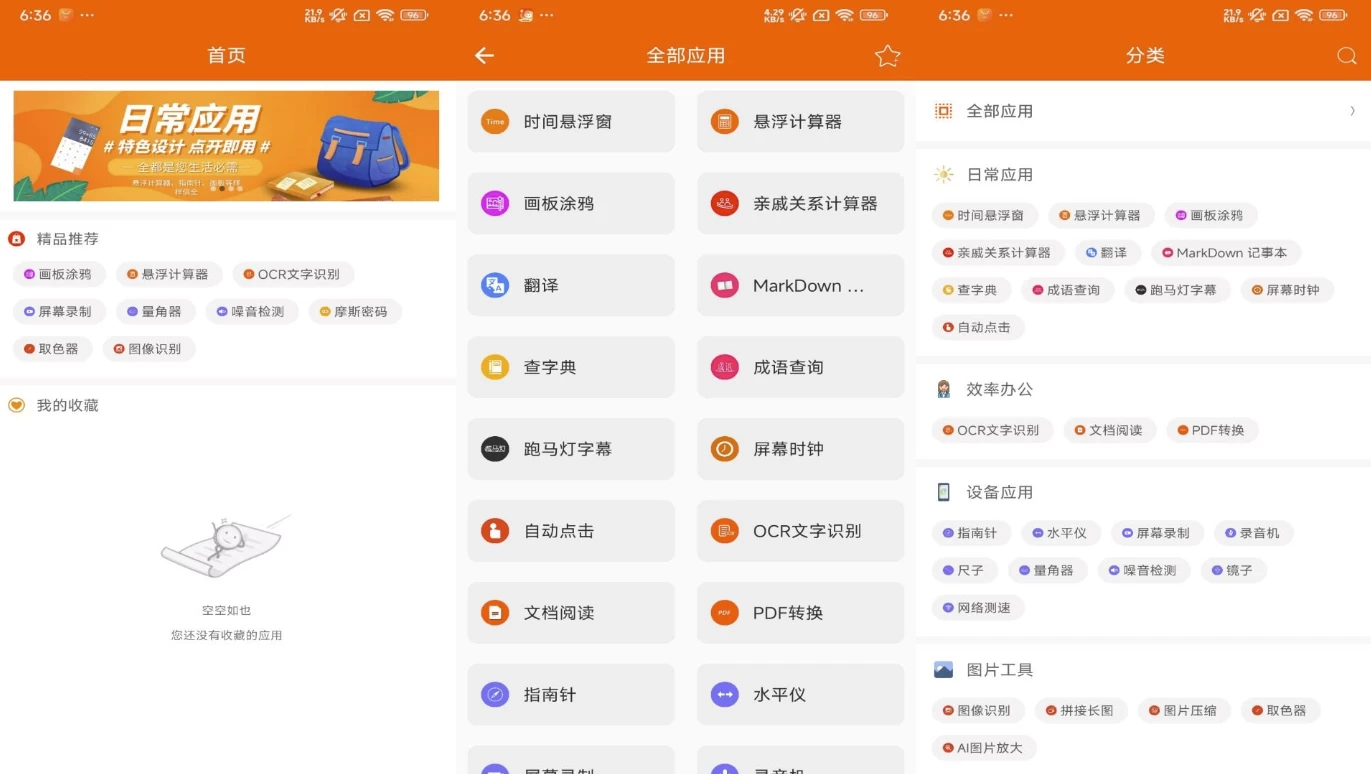Viewport: 1371px width, 774px height.
Task: Click the red 亲戚关系计算器 icon in grid
Action: tap(725, 204)
